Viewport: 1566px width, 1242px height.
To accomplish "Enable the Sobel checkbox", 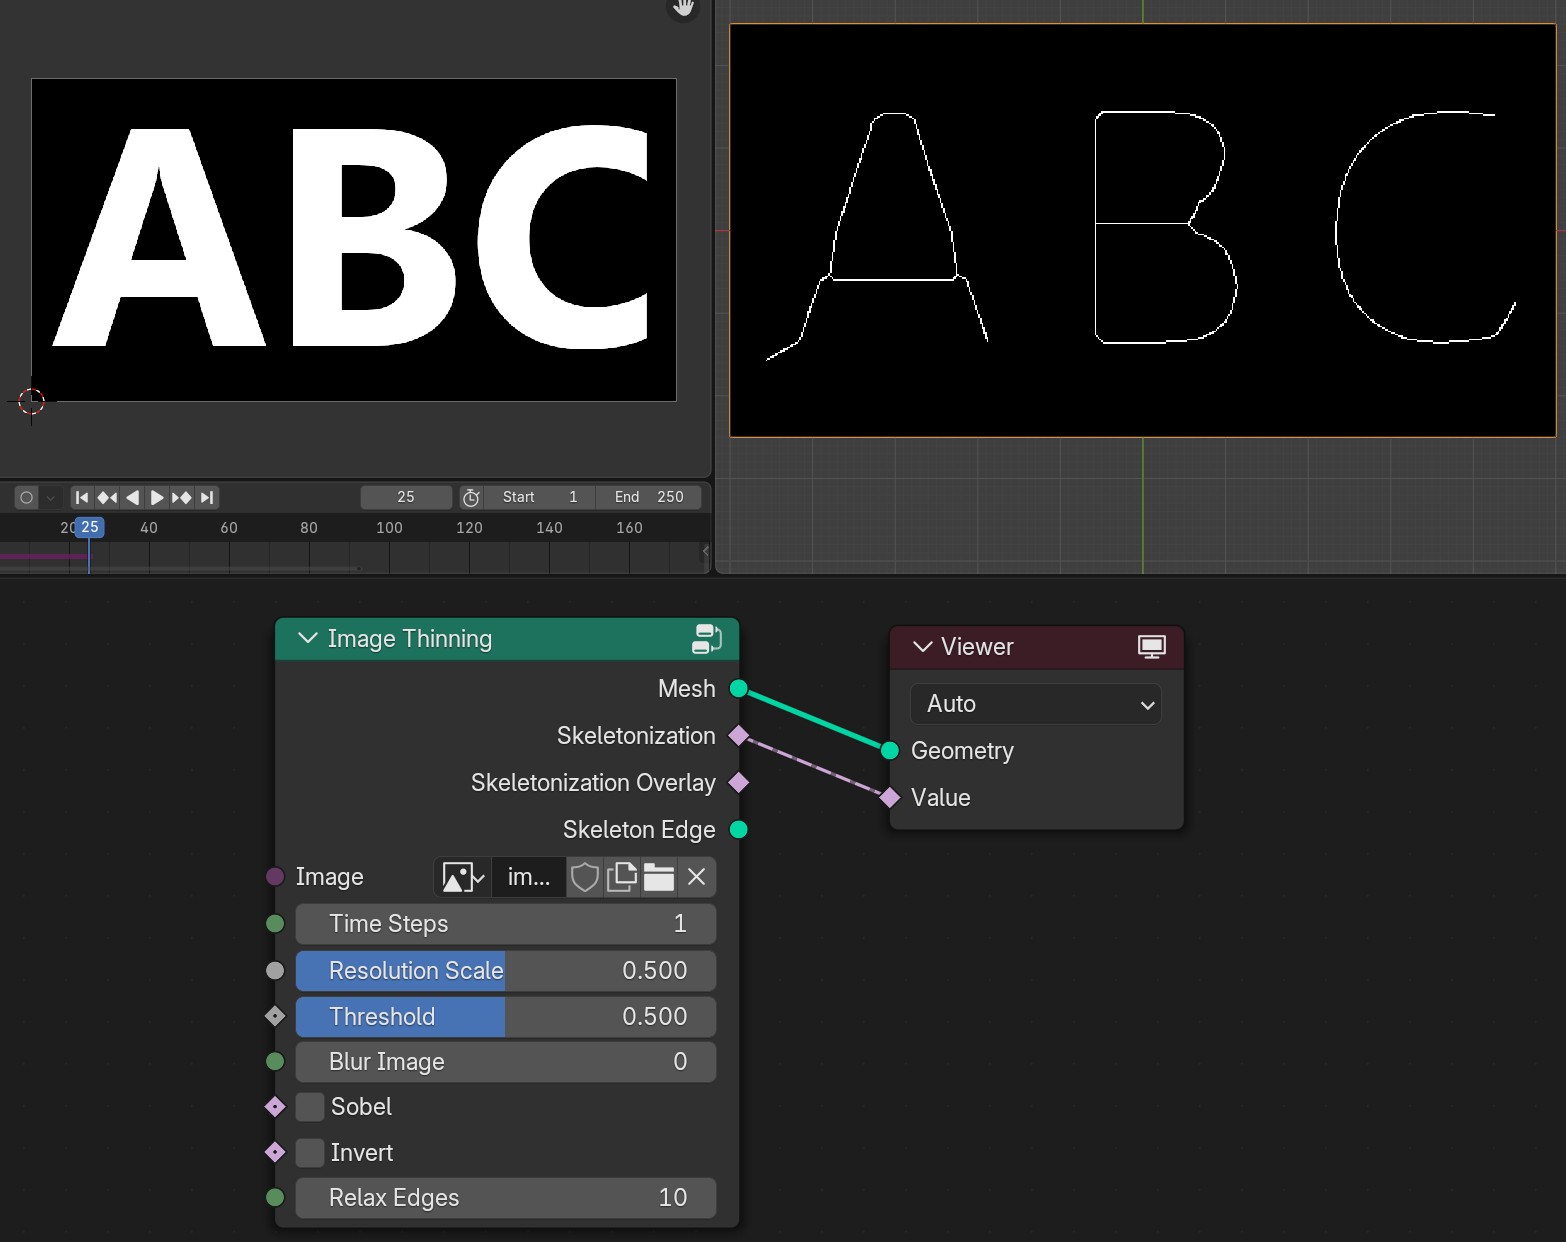I will (x=311, y=1107).
